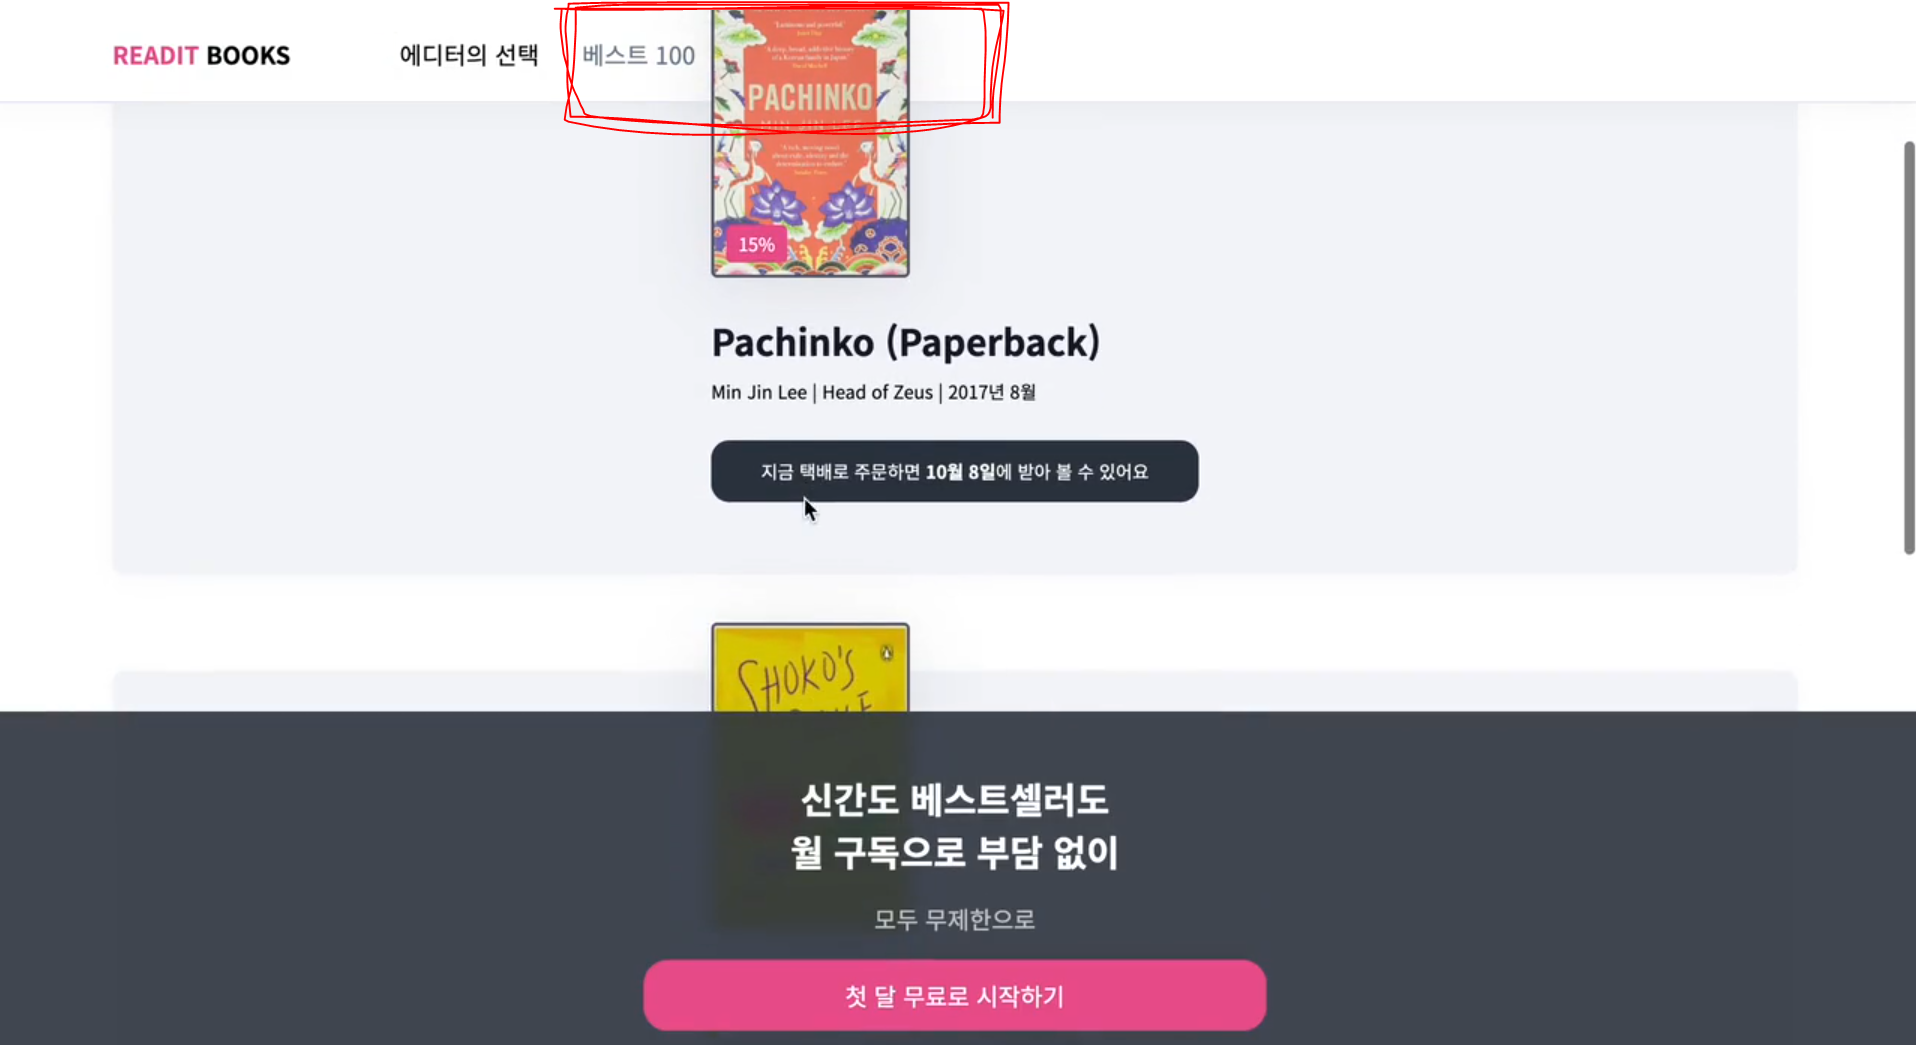The width and height of the screenshot is (1916, 1045).
Task: Open the Pachinko book cover image
Action: pyautogui.click(x=810, y=143)
